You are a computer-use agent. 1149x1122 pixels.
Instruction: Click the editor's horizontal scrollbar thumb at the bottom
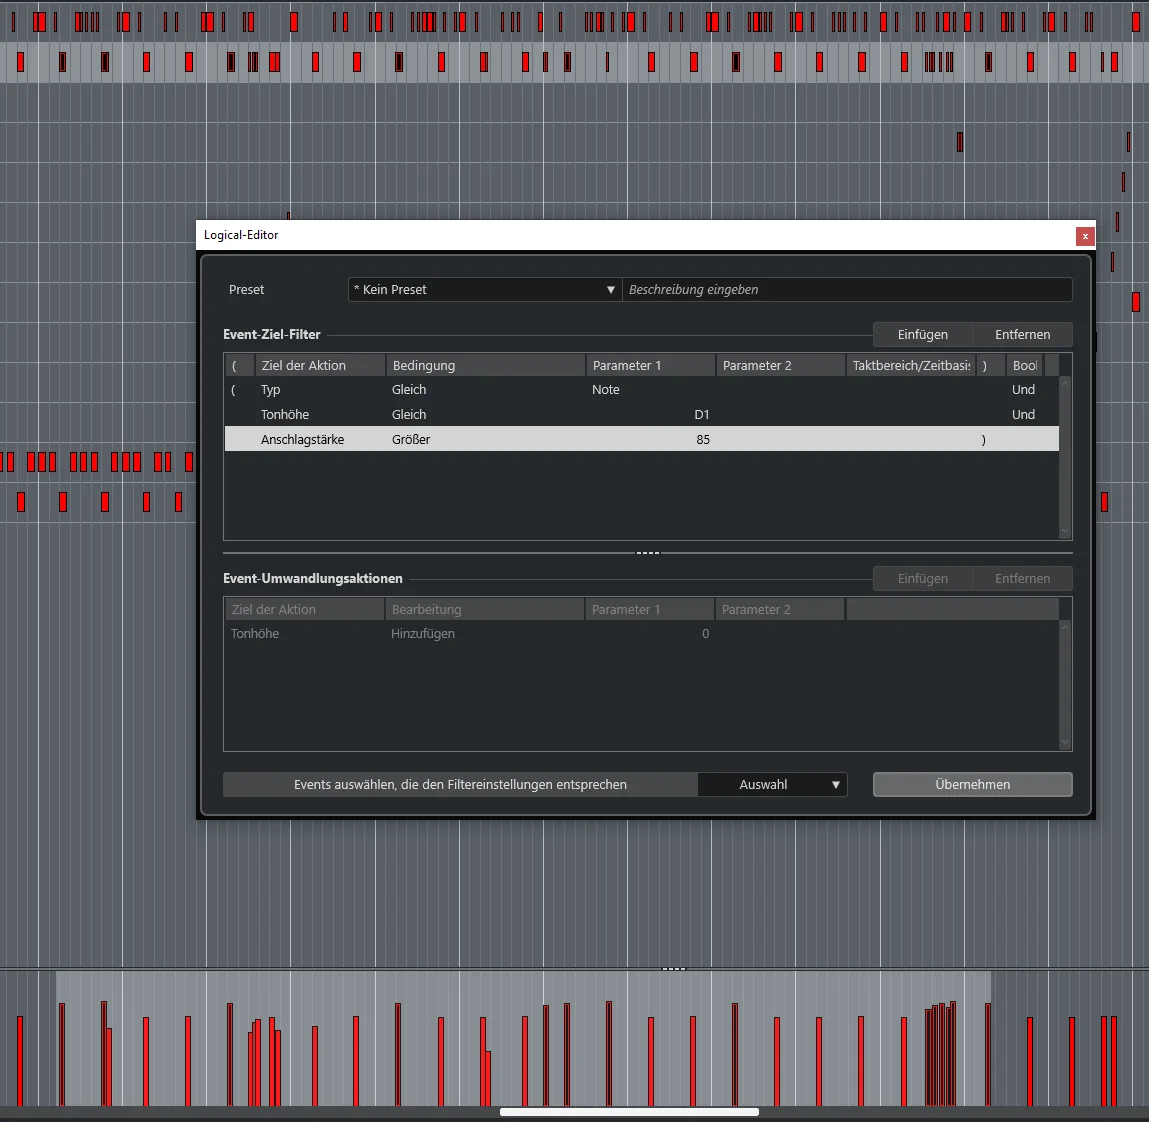click(629, 1112)
